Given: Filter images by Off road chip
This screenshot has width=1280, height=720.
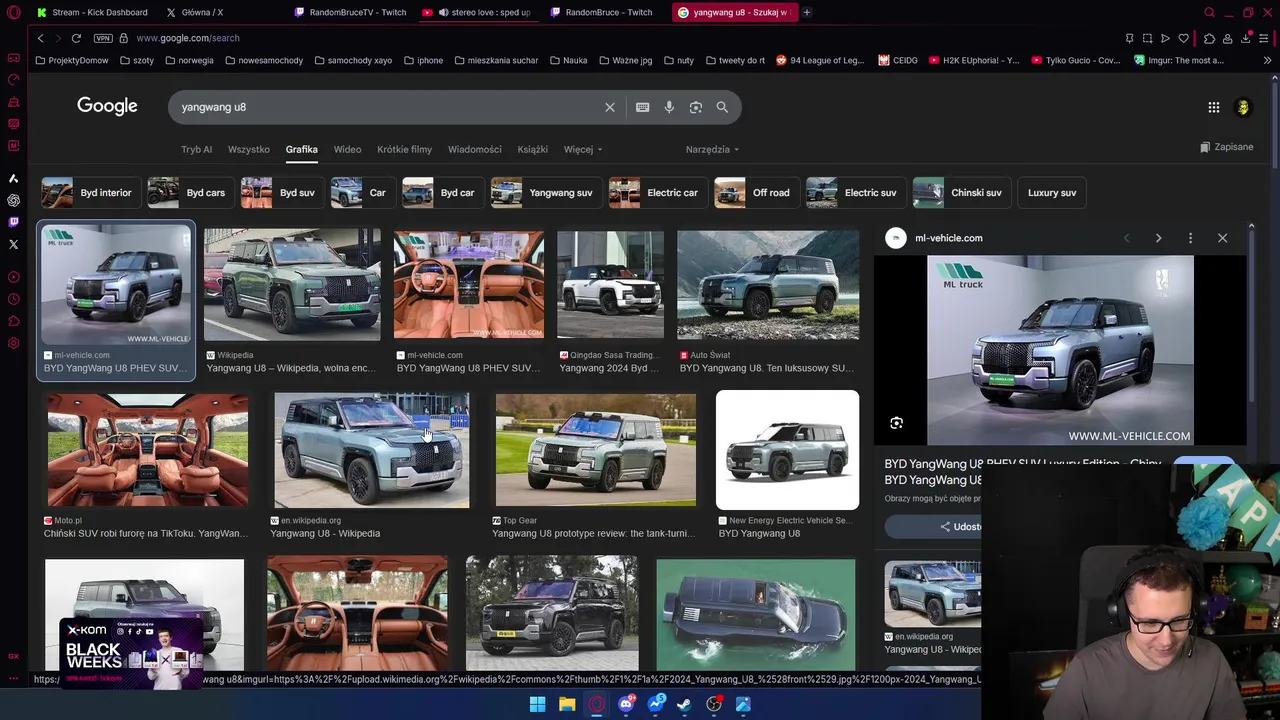Looking at the screenshot, I should coord(755,192).
